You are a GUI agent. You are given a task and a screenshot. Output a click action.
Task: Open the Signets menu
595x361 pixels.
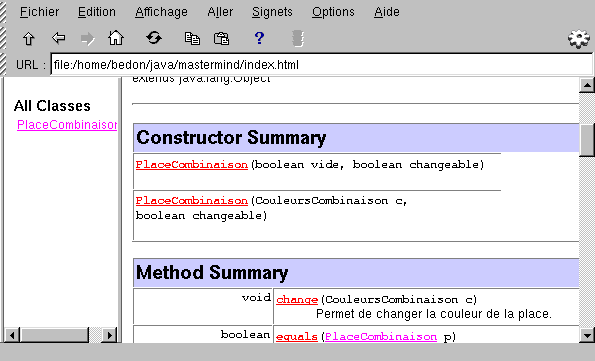tap(272, 12)
